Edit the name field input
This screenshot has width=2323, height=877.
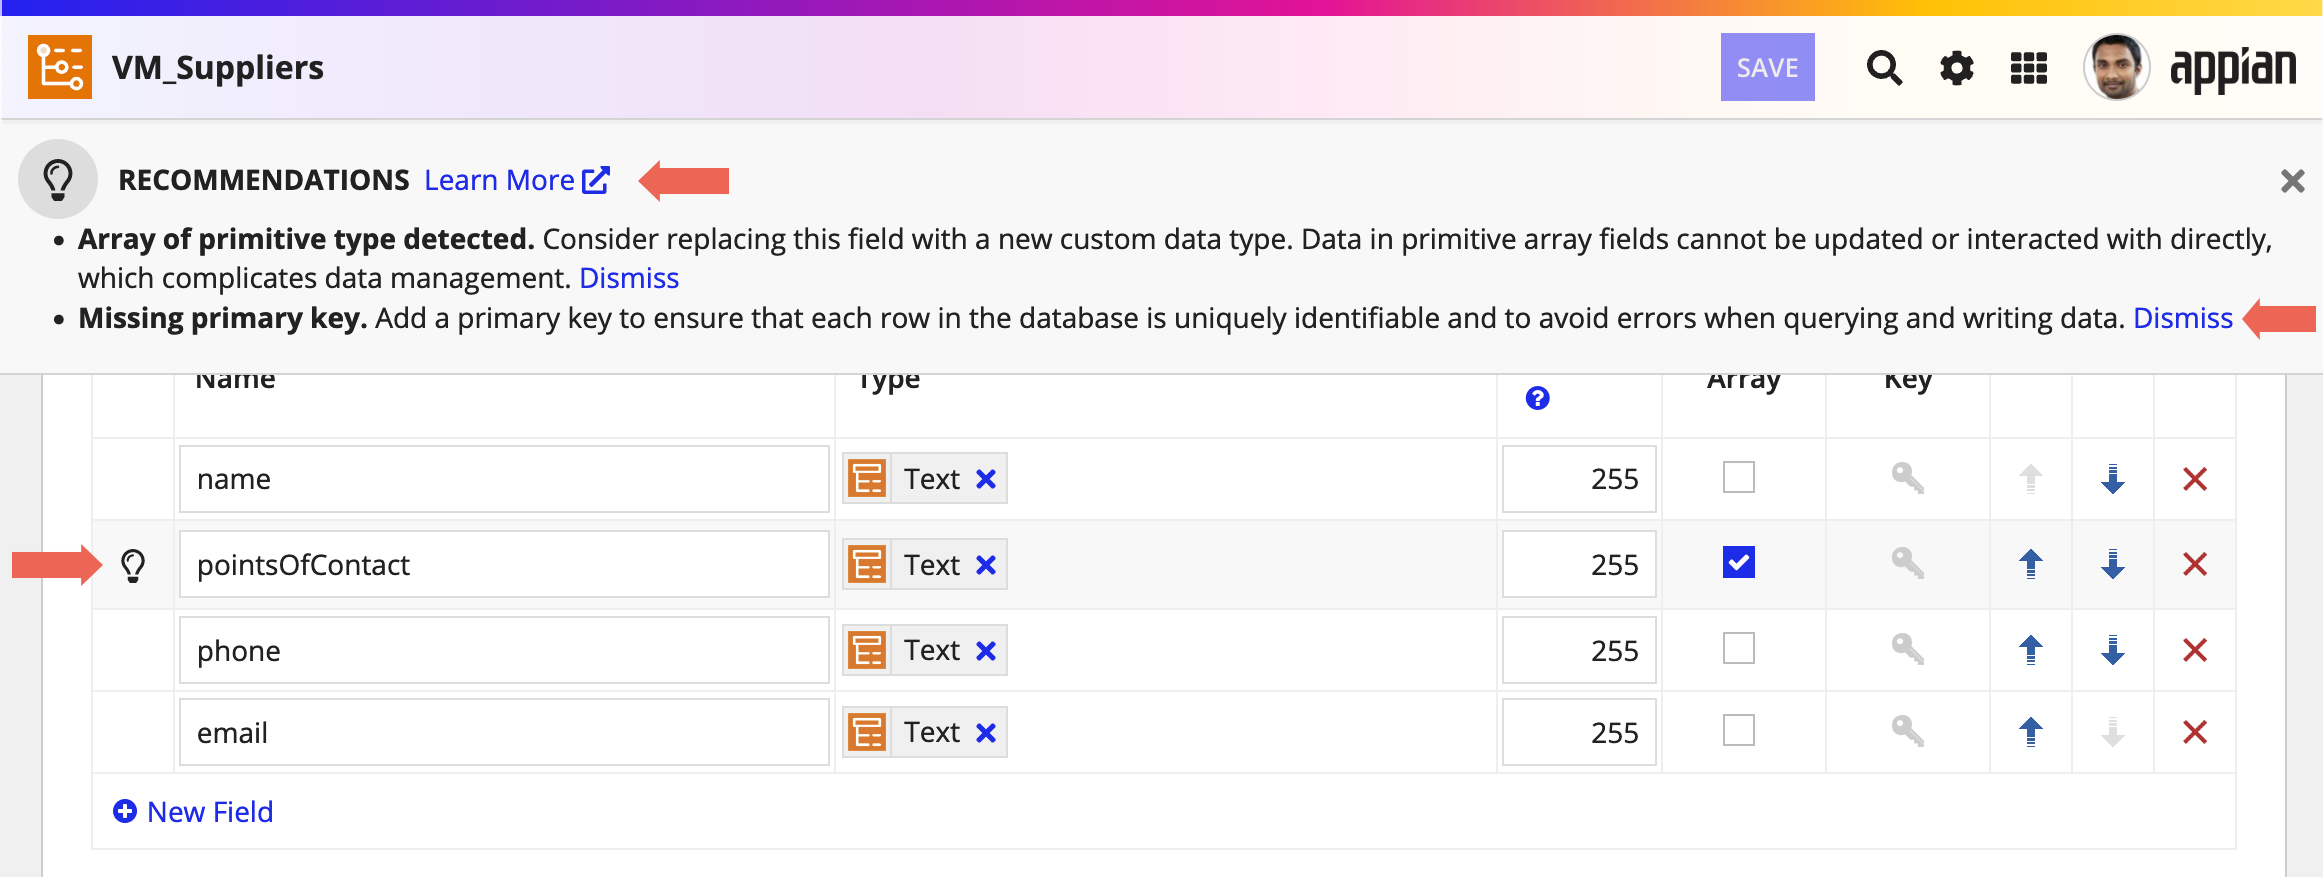pyautogui.click(x=504, y=479)
